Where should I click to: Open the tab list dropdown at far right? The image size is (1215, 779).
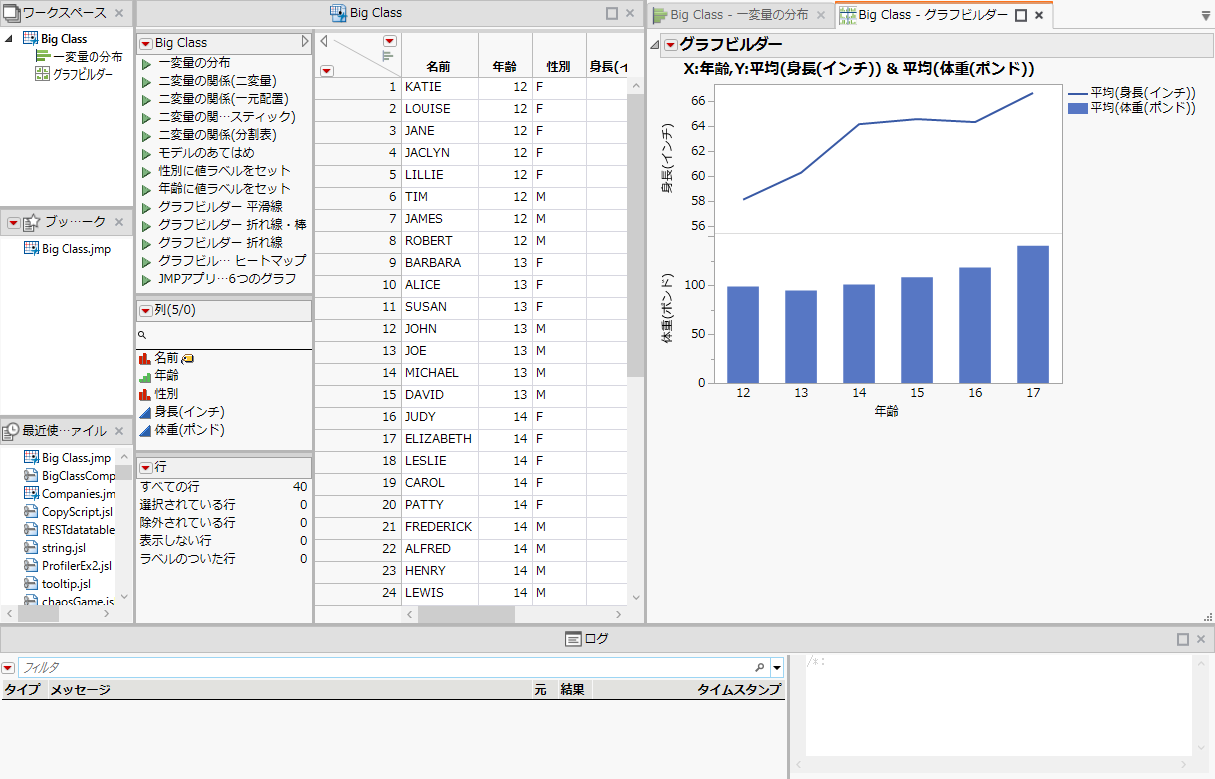pyautogui.click(x=1204, y=16)
